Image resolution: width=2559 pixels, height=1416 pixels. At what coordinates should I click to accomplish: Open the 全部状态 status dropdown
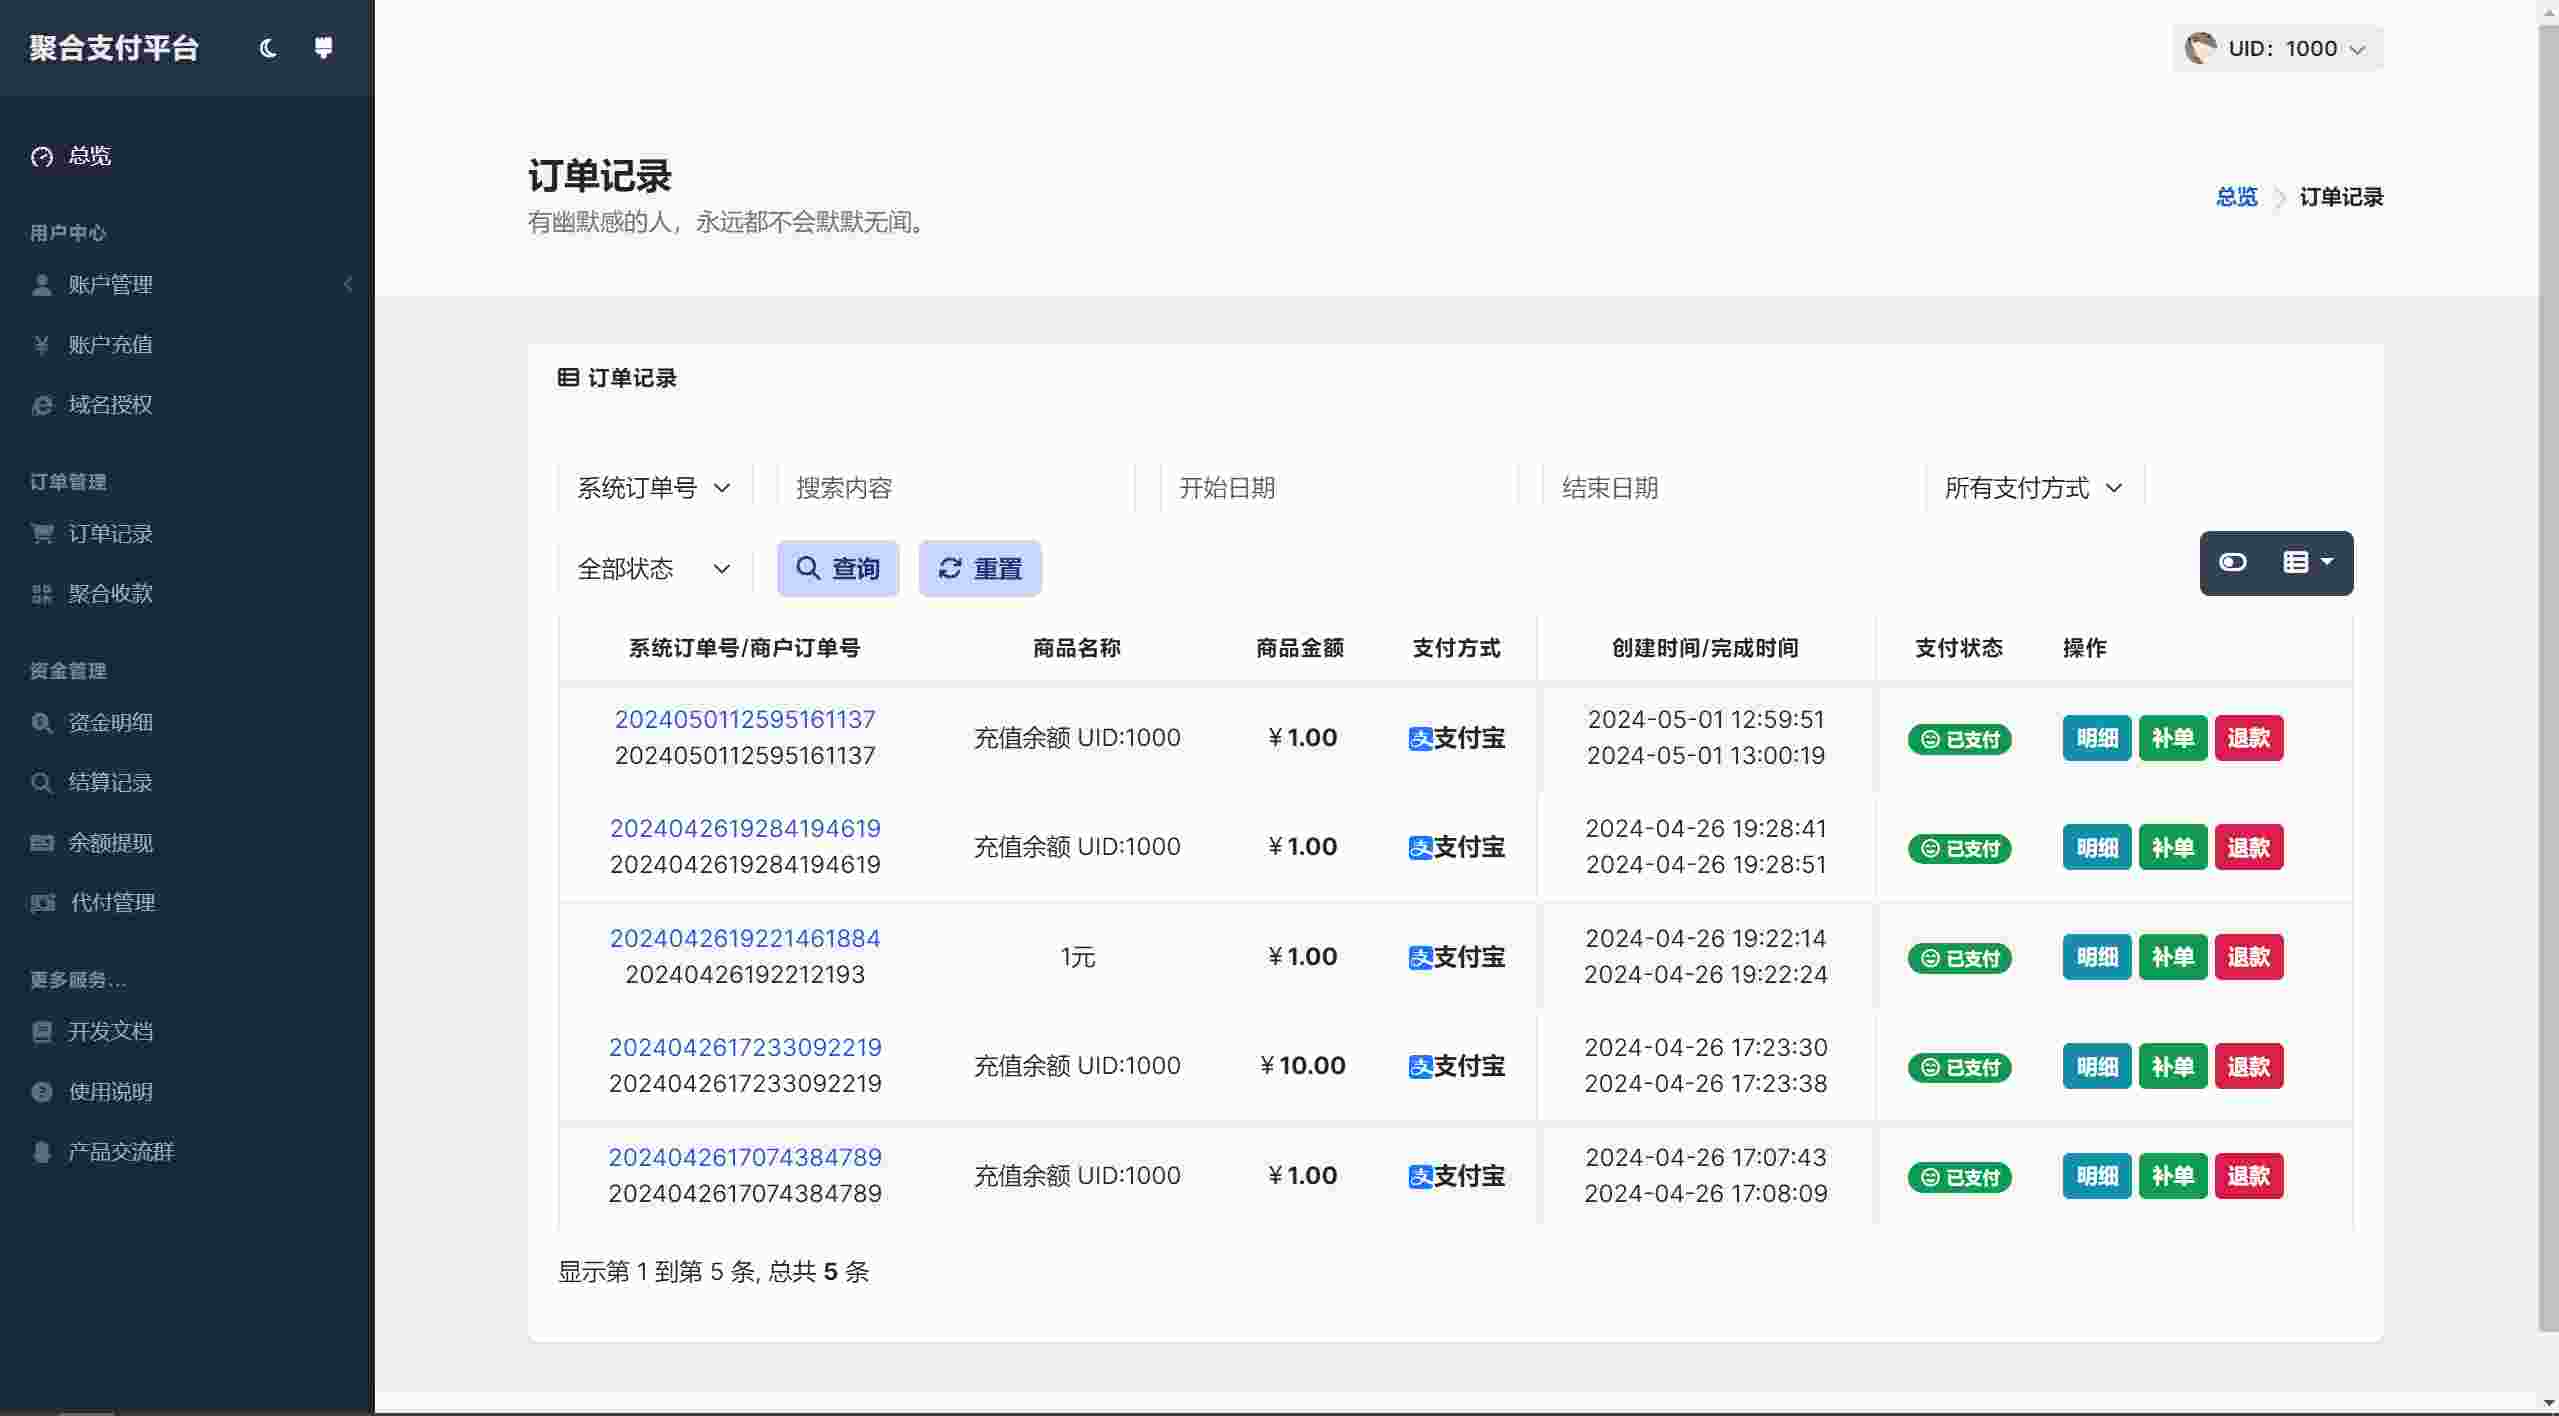point(654,569)
